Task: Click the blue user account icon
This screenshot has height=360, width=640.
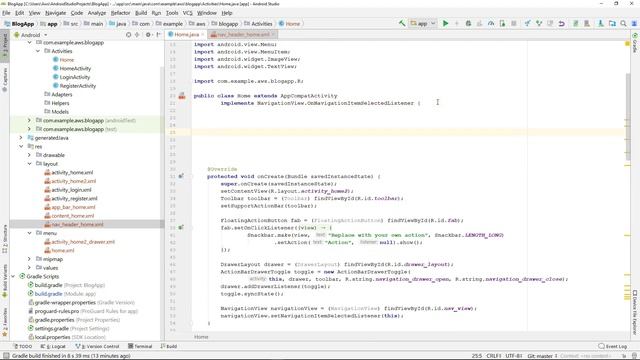Action: tap(634, 24)
